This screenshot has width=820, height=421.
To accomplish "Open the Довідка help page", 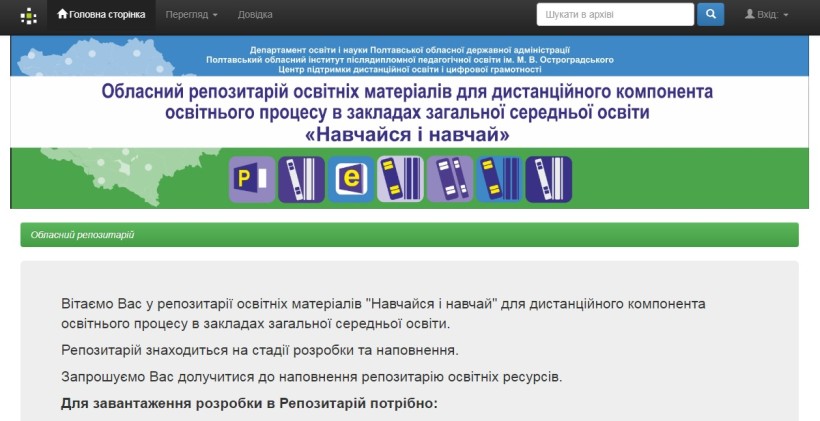I will tap(255, 15).
